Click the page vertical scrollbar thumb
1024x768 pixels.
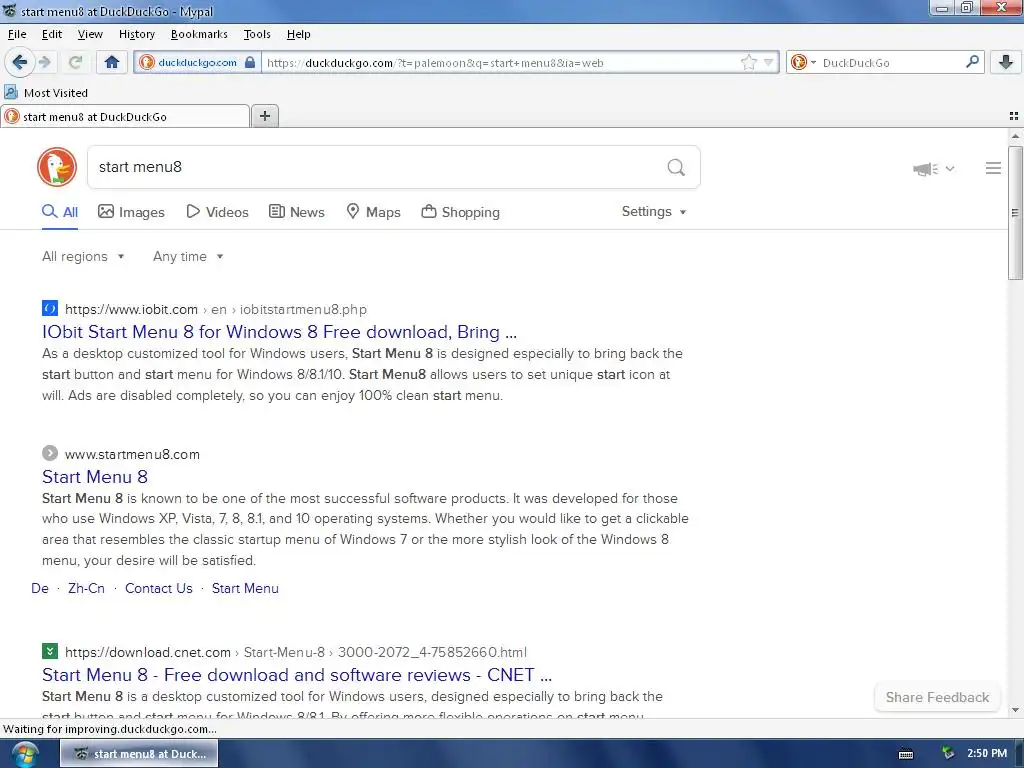[x=1014, y=213]
